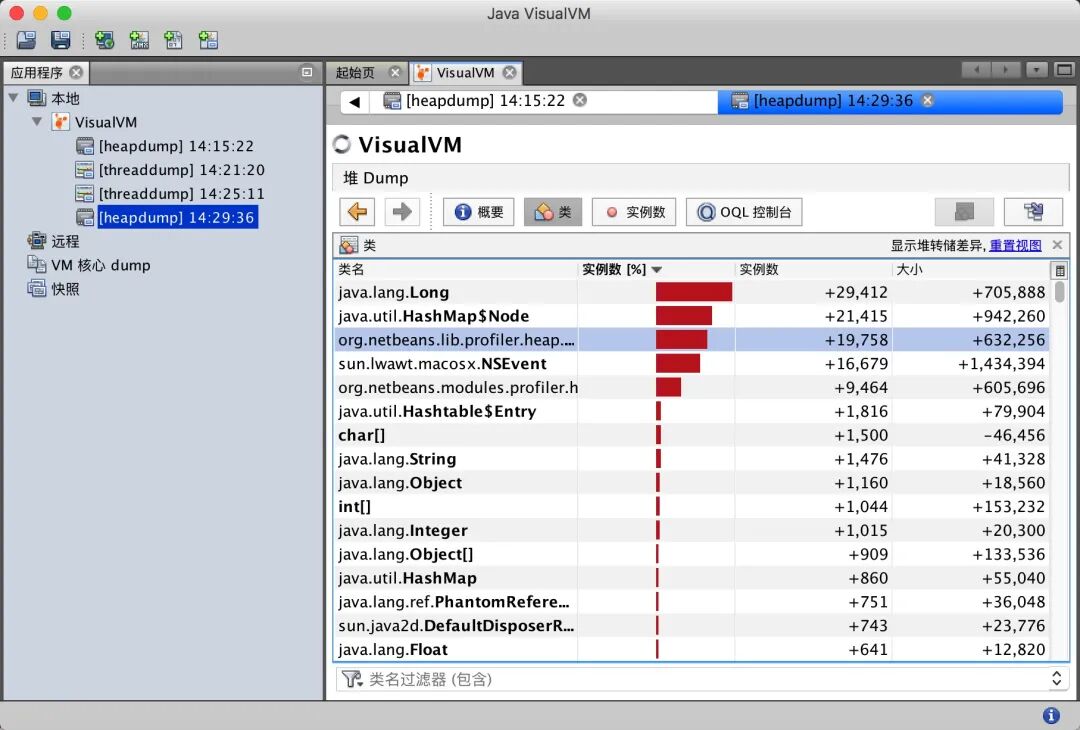Viewport: 1080px width, 730px height.
Task: Go back with the orange left arrow
Action: click(357, 211)
